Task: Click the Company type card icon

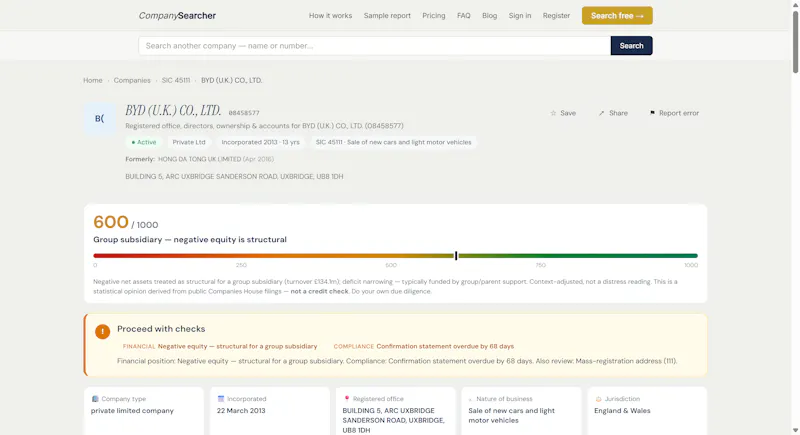Action: 95,399
